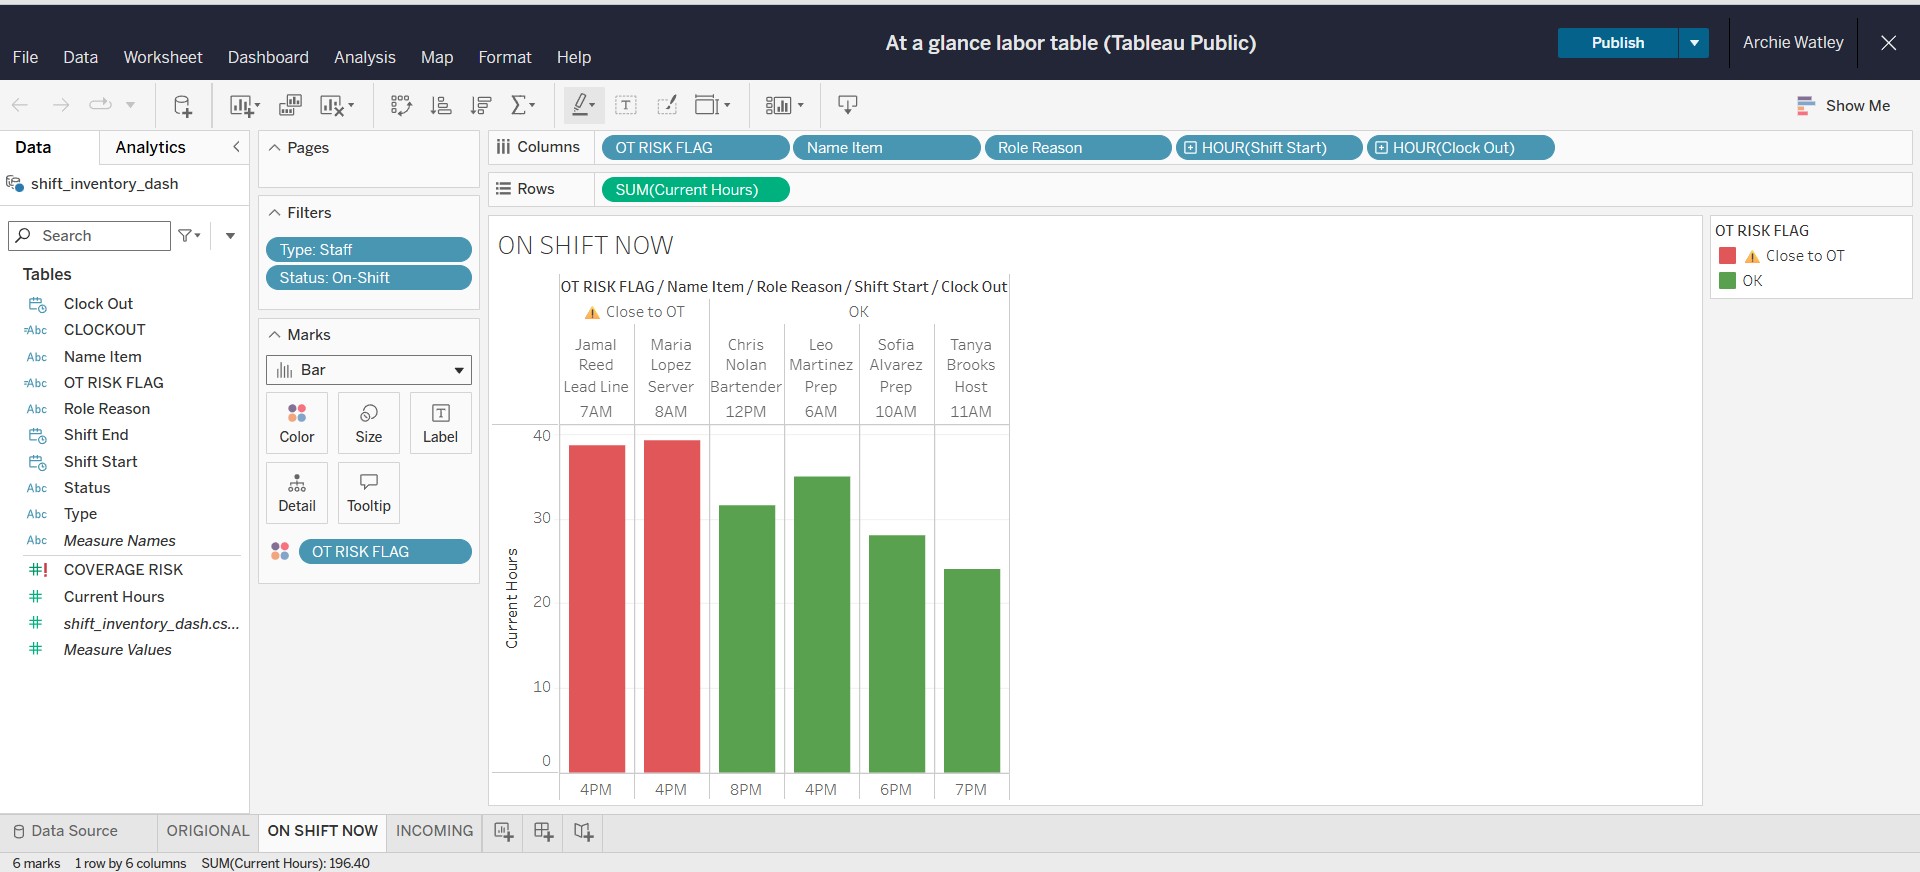The width and height of the screenshot is (1920, 872).
Task: Collapse the Filters card
Action: coord(275,213)
